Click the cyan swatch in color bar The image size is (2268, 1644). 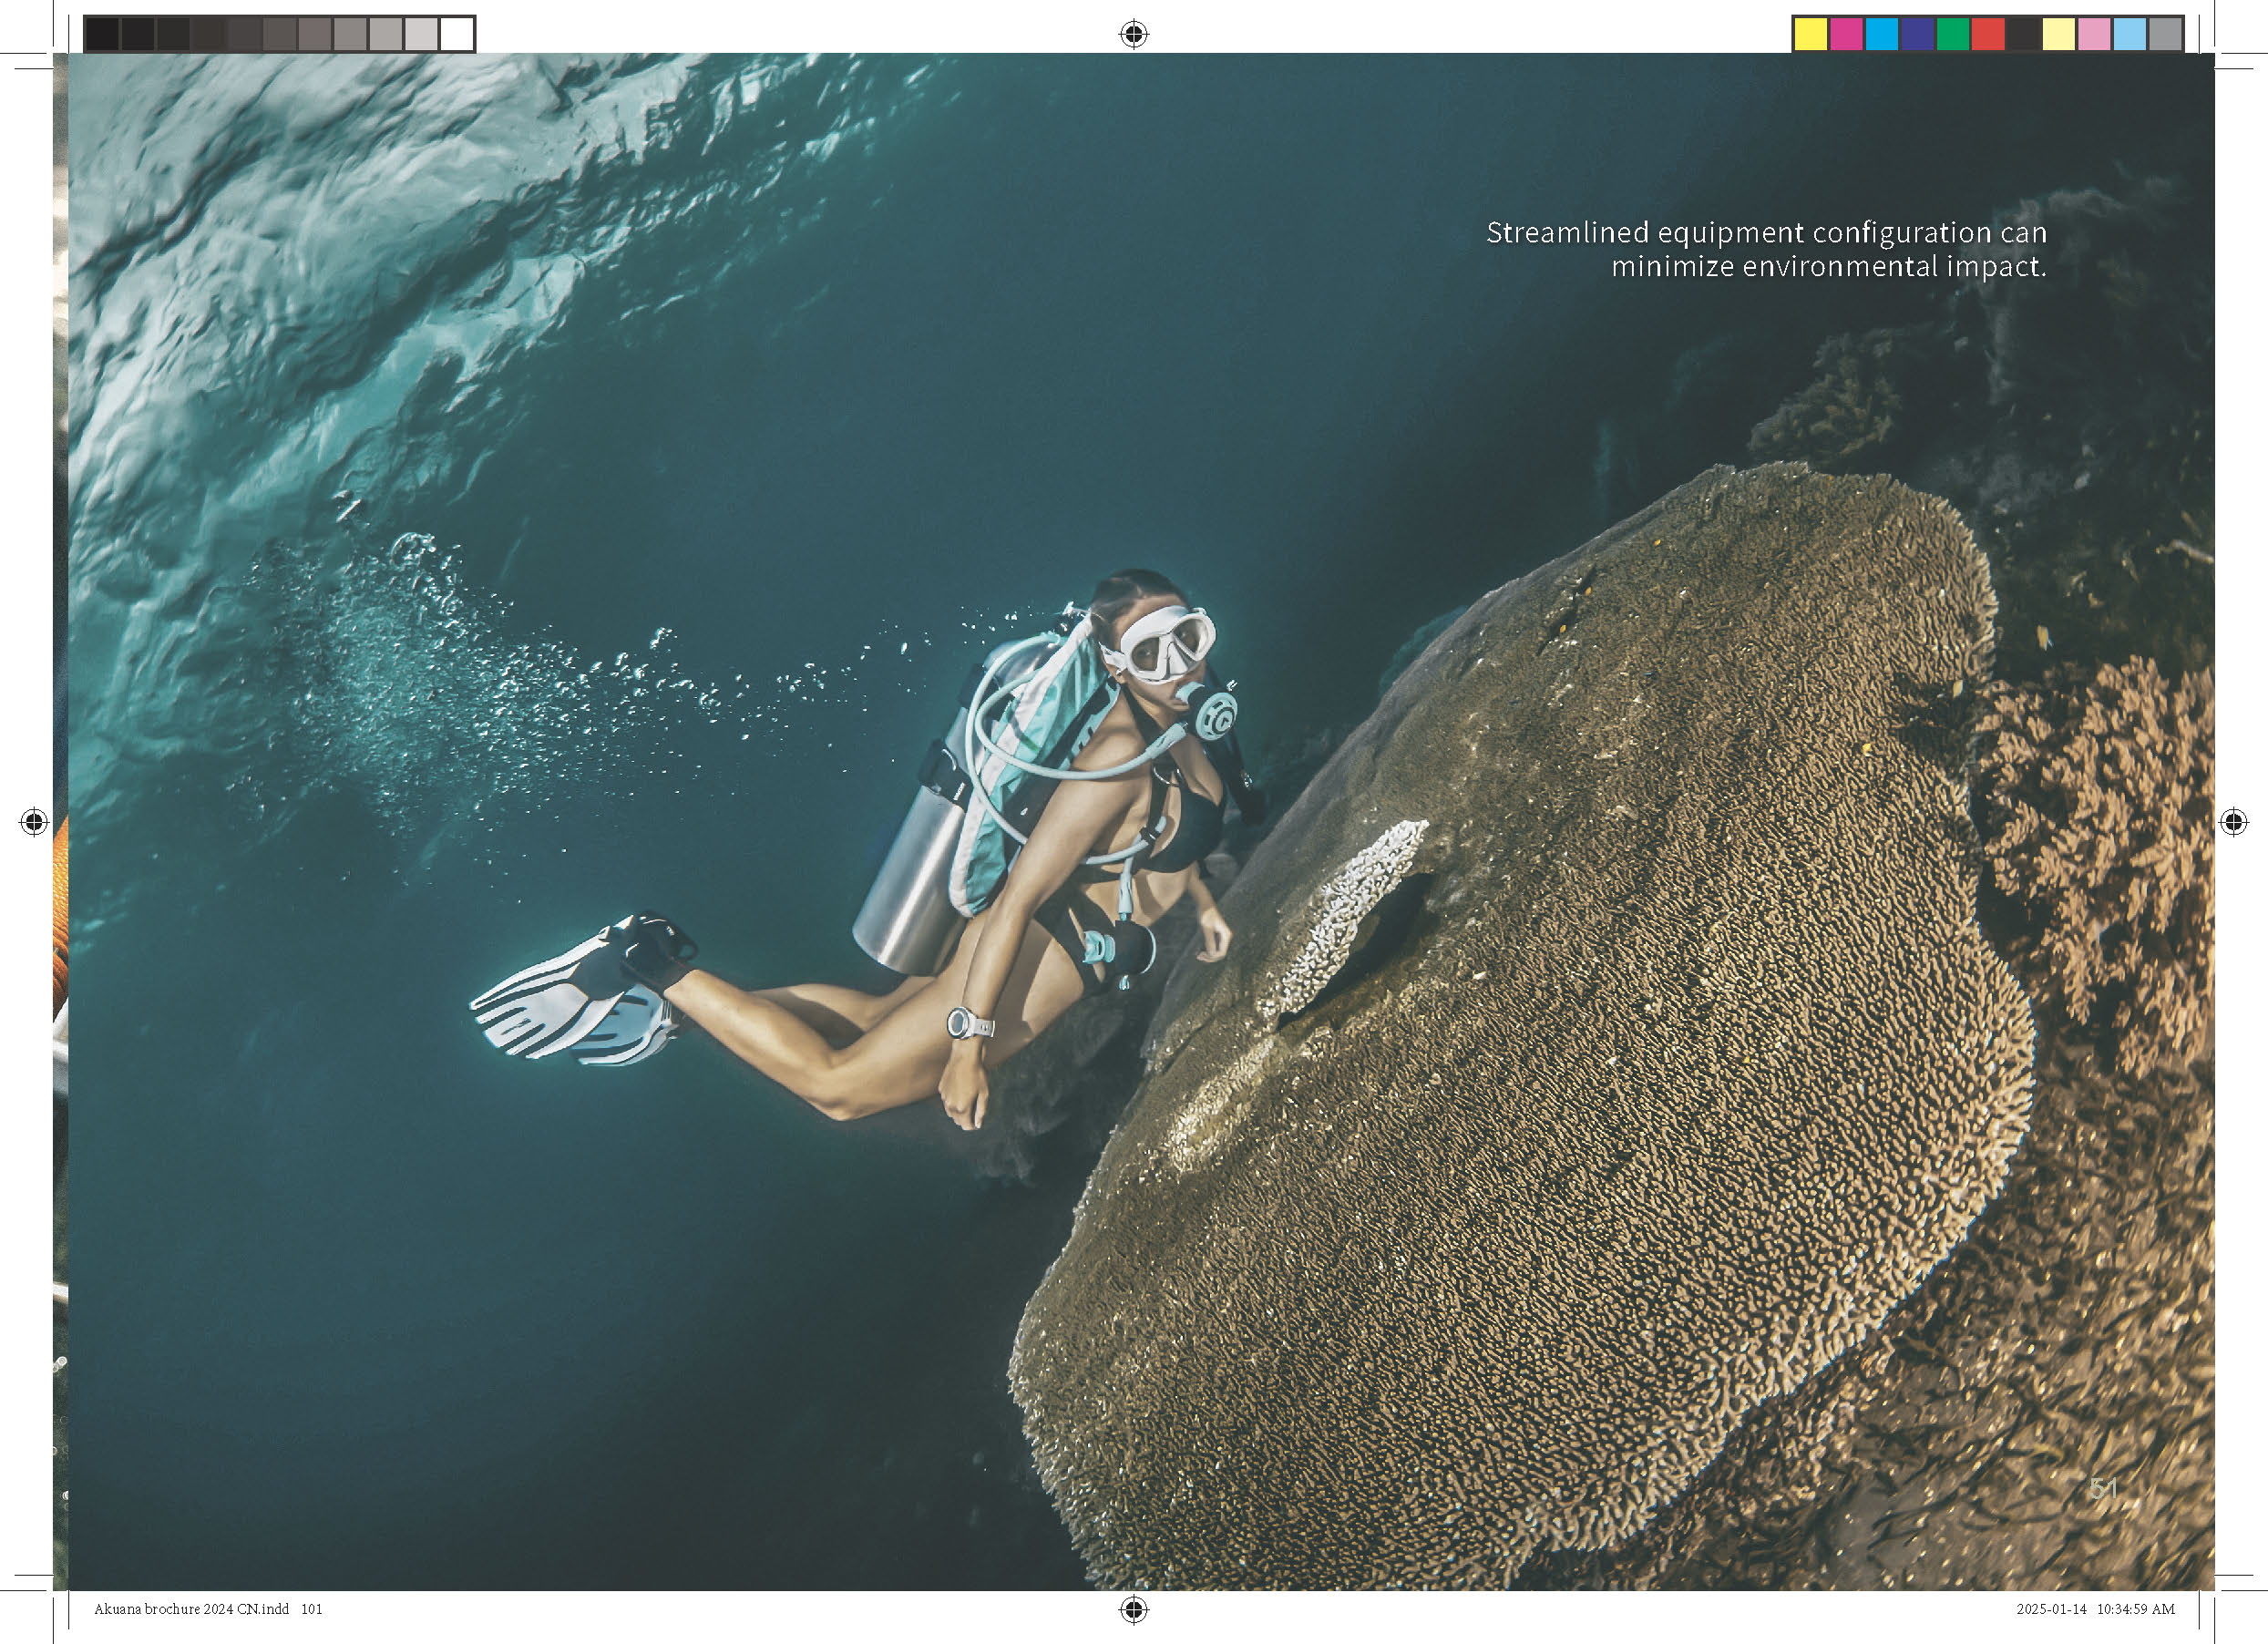(x=1881, y=34)
